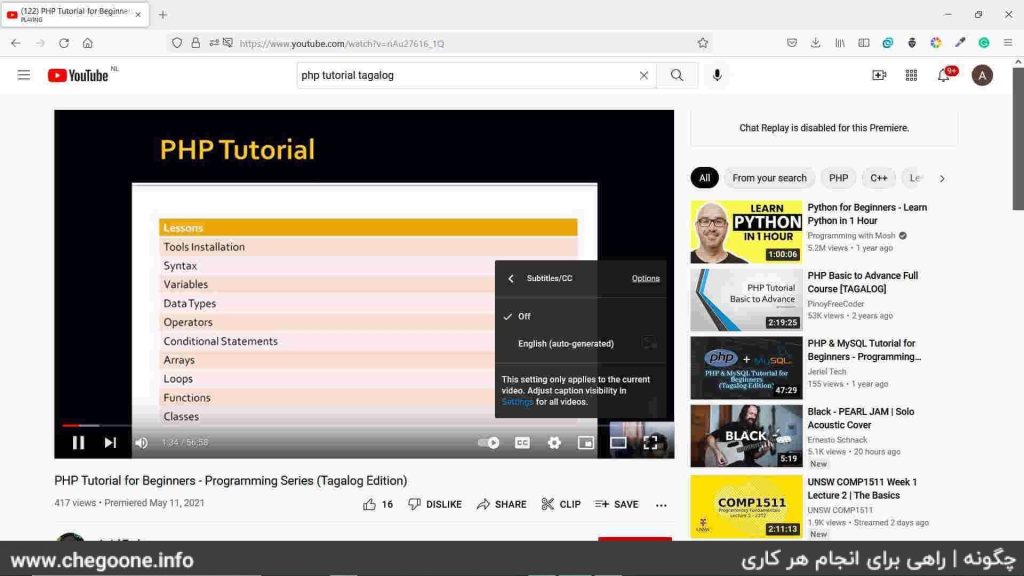The image size is (1024, 576).
Task: Open UNSW COMP1511 Week 1 video title
Action: [862, 488]
